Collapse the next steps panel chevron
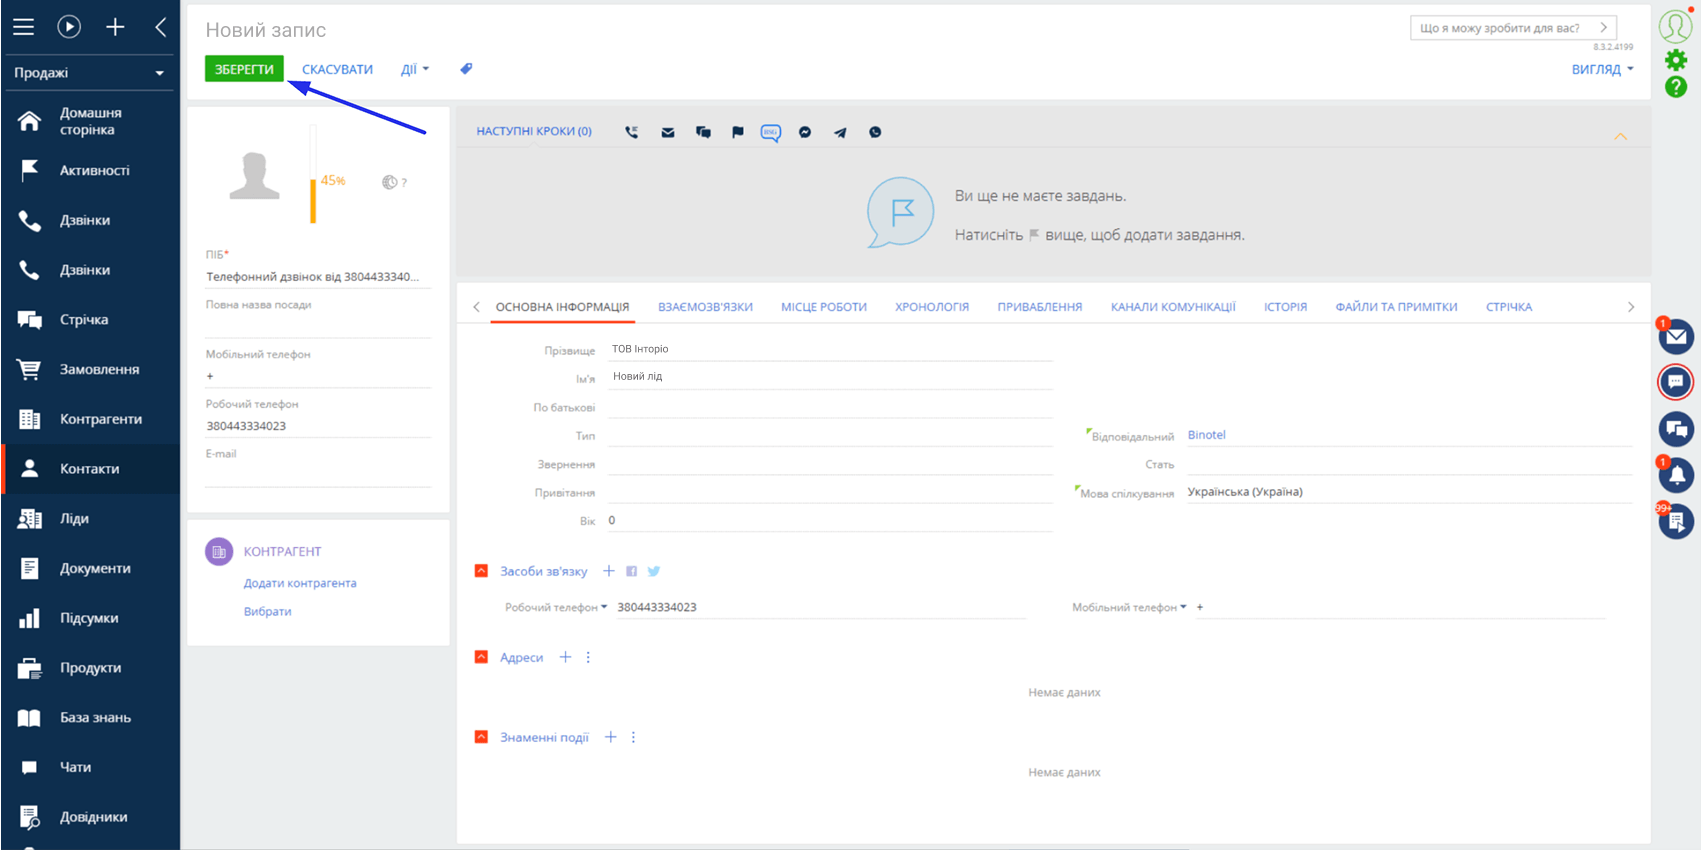 pos(1621,136)
